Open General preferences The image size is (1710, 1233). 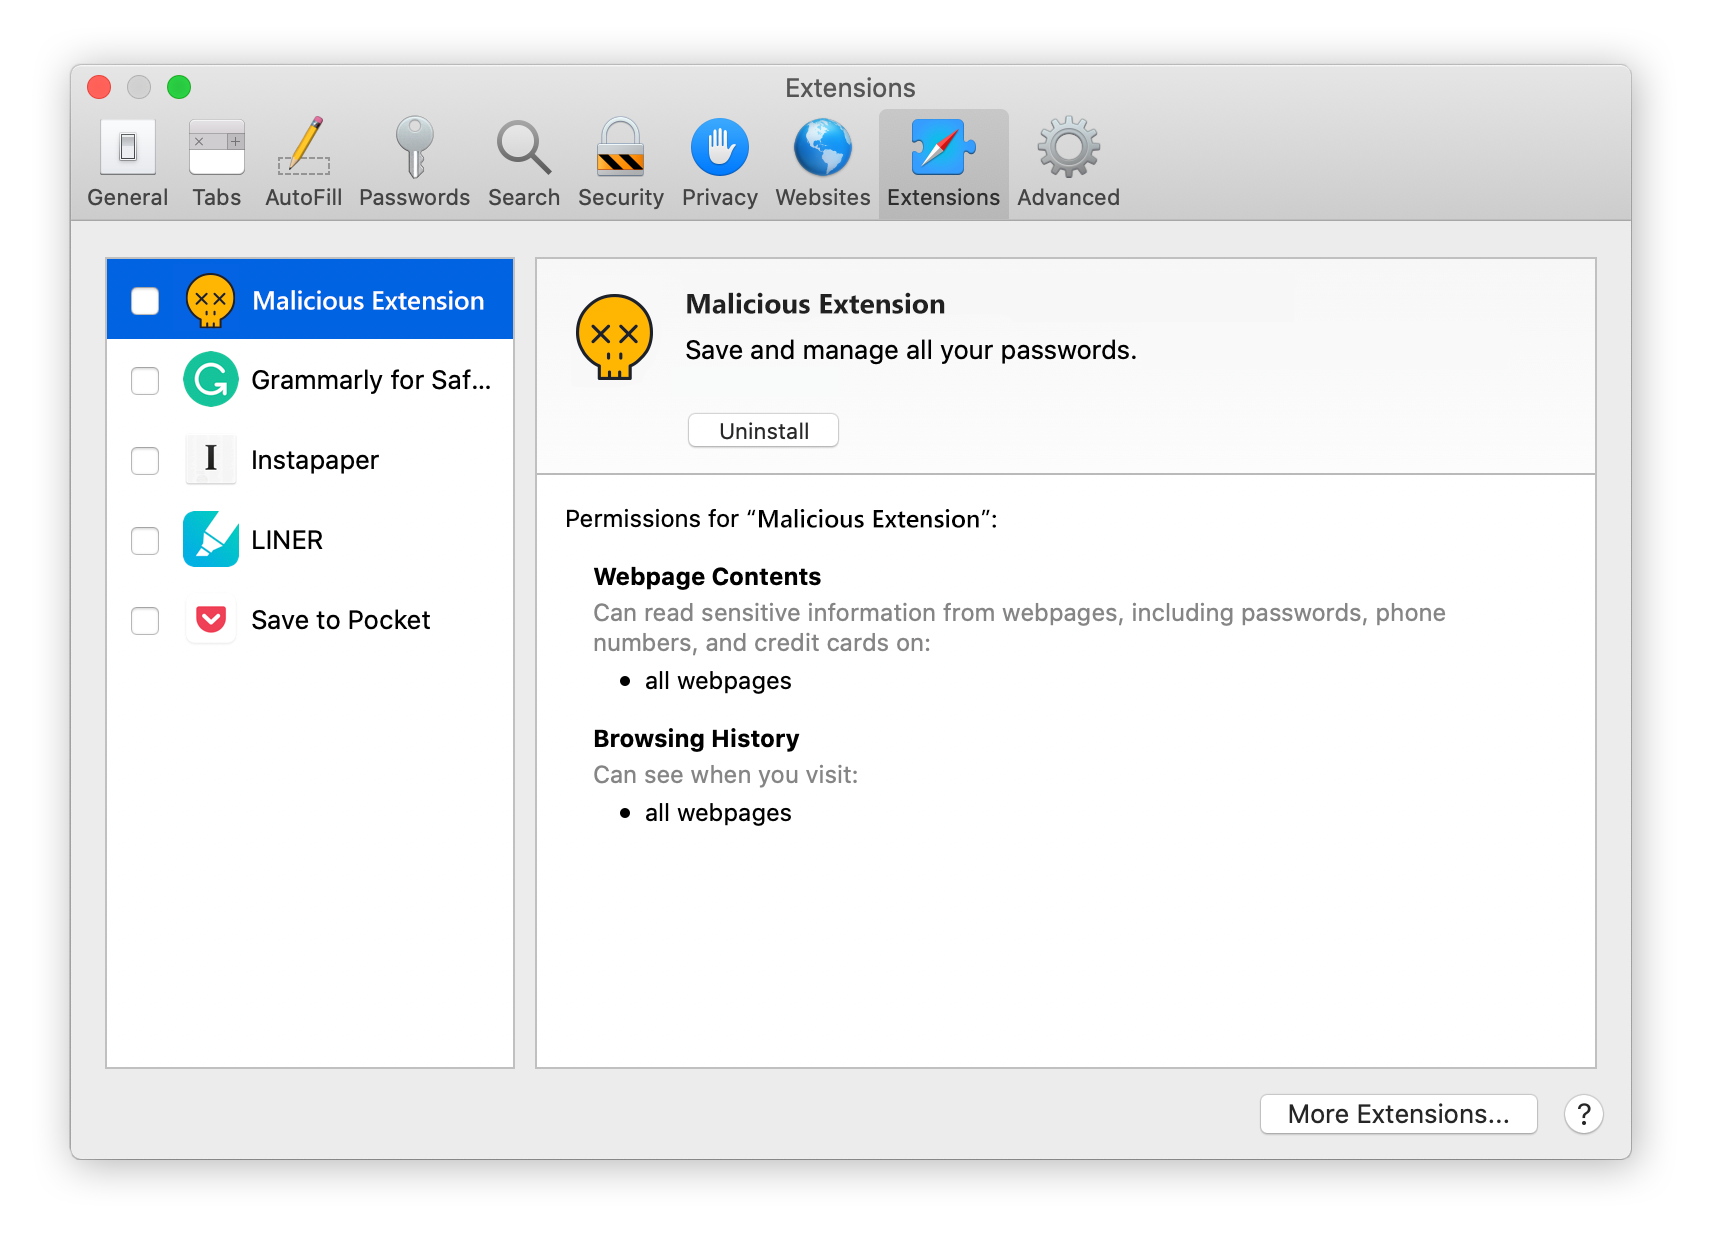click(x=127, y=160)
